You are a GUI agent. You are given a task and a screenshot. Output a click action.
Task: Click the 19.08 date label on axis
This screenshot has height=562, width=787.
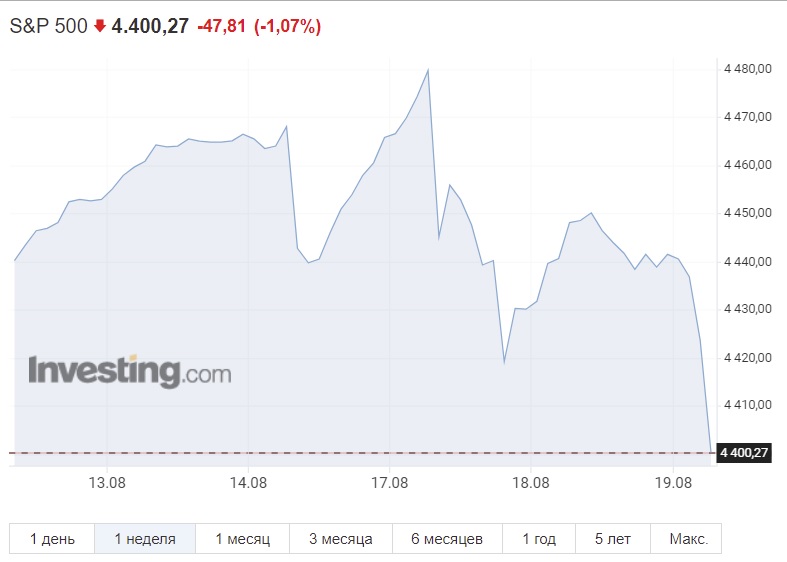673,483
